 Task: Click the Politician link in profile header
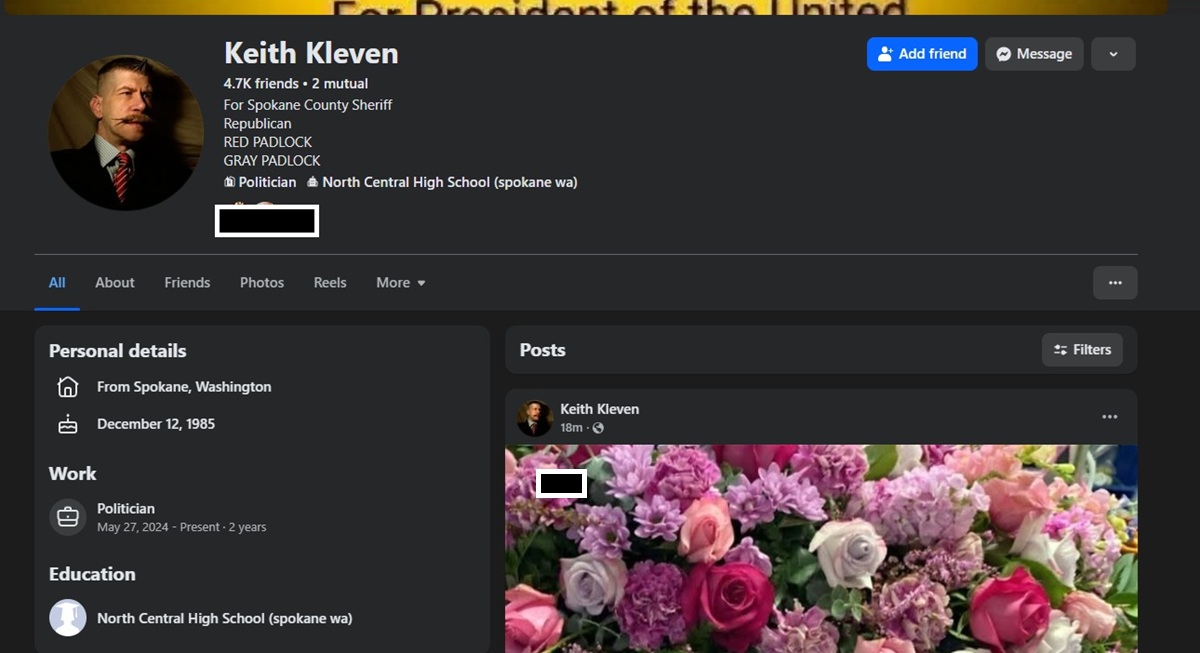pyautogui.click(x=267, y=182)
